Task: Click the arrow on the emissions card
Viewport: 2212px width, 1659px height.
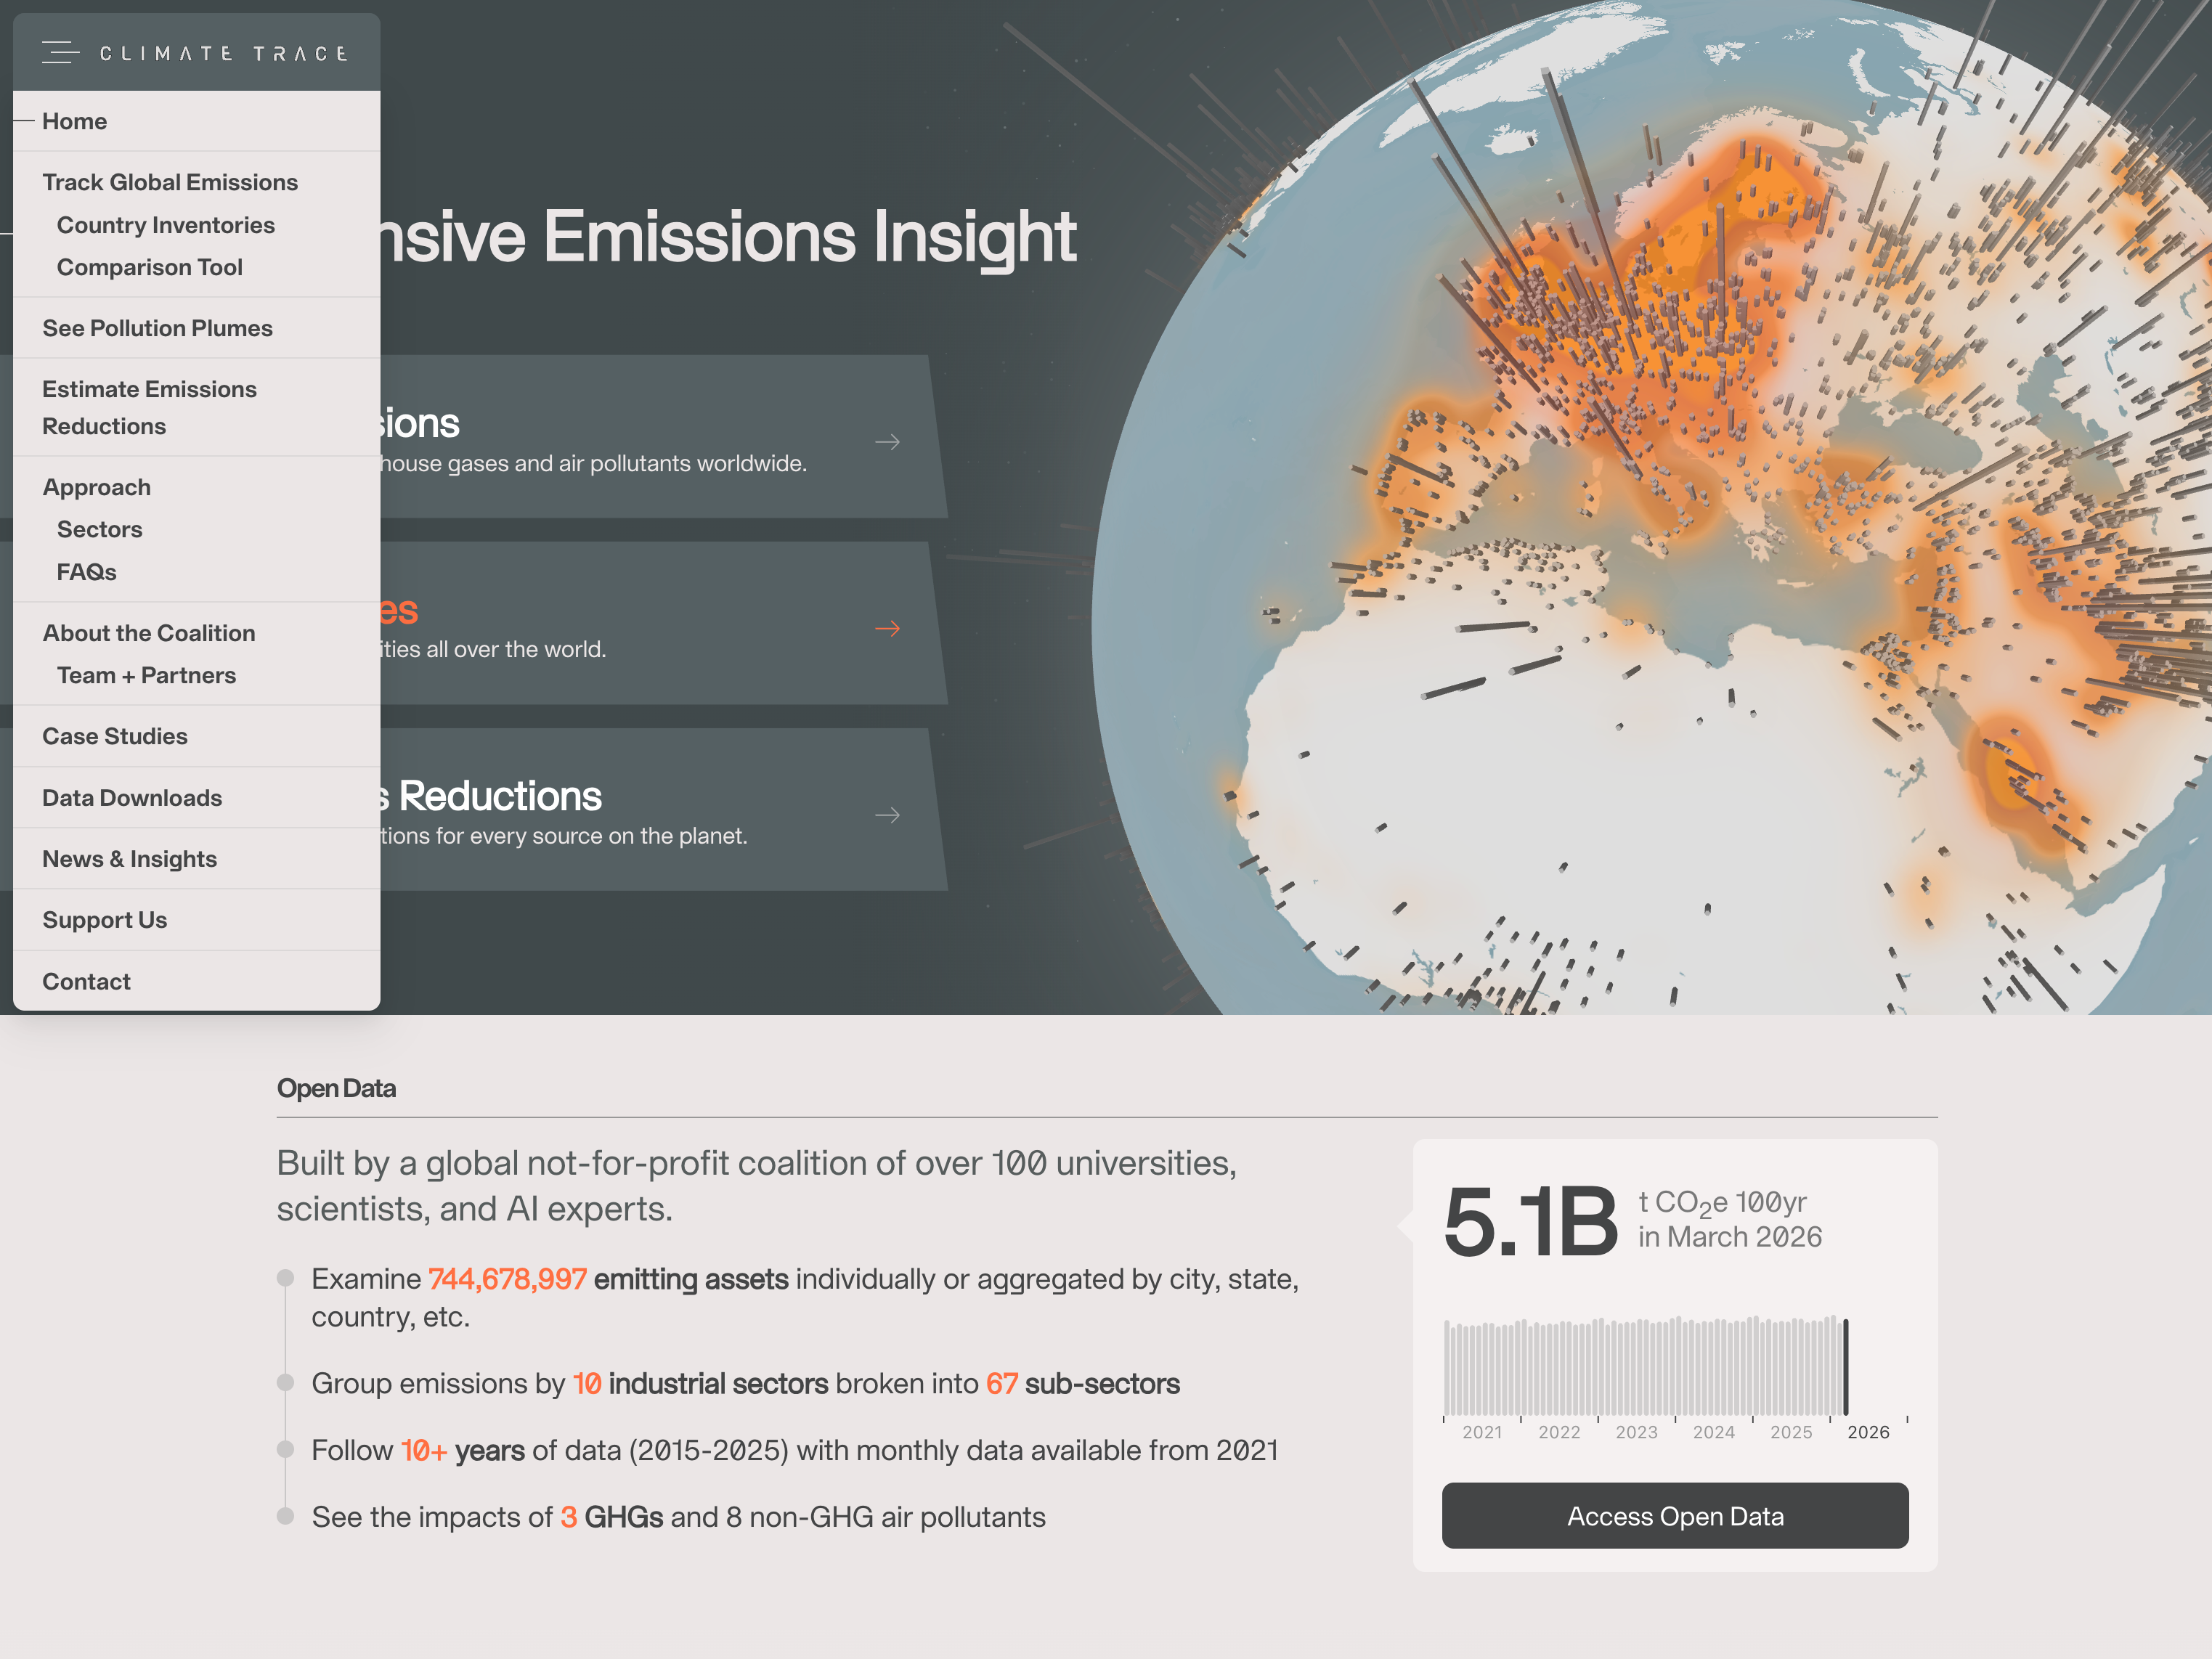Action: 887,442
